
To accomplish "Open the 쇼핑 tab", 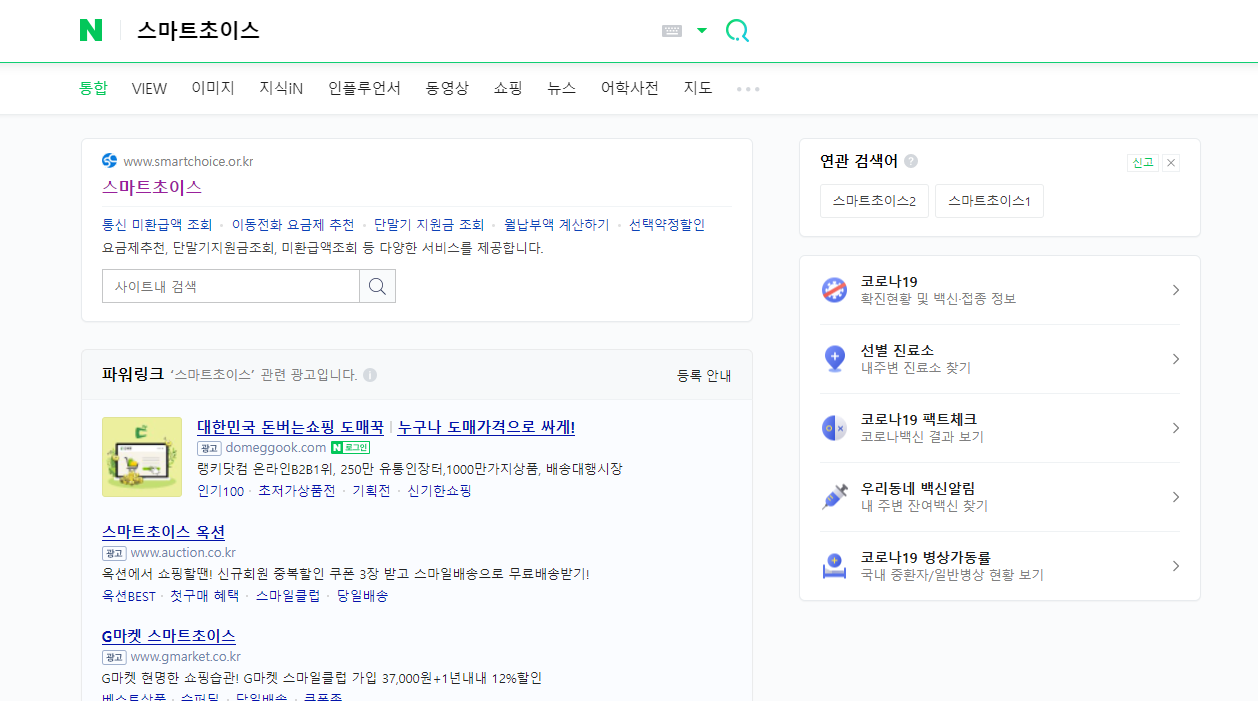I will 508,88.
